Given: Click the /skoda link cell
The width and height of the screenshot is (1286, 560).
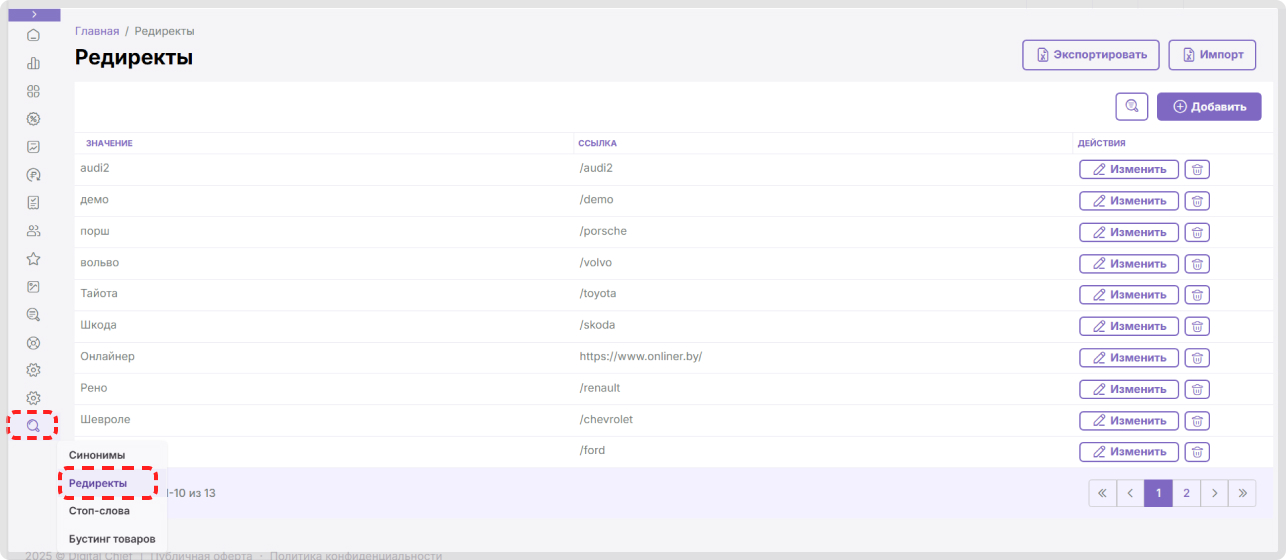Looking at the screenshot, I should click(x=597, y=325).
